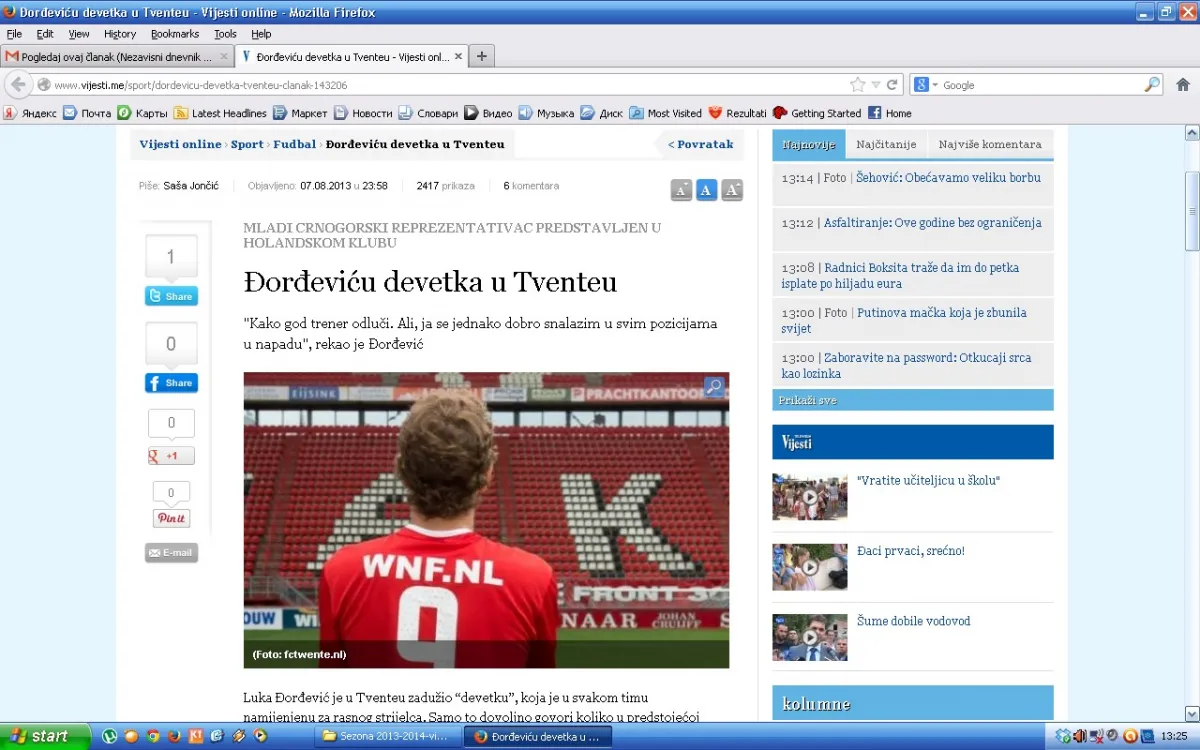Open Latest Headlines feed bookmark
Viewport: 1200px width, 750px height.
coord(220,113)
